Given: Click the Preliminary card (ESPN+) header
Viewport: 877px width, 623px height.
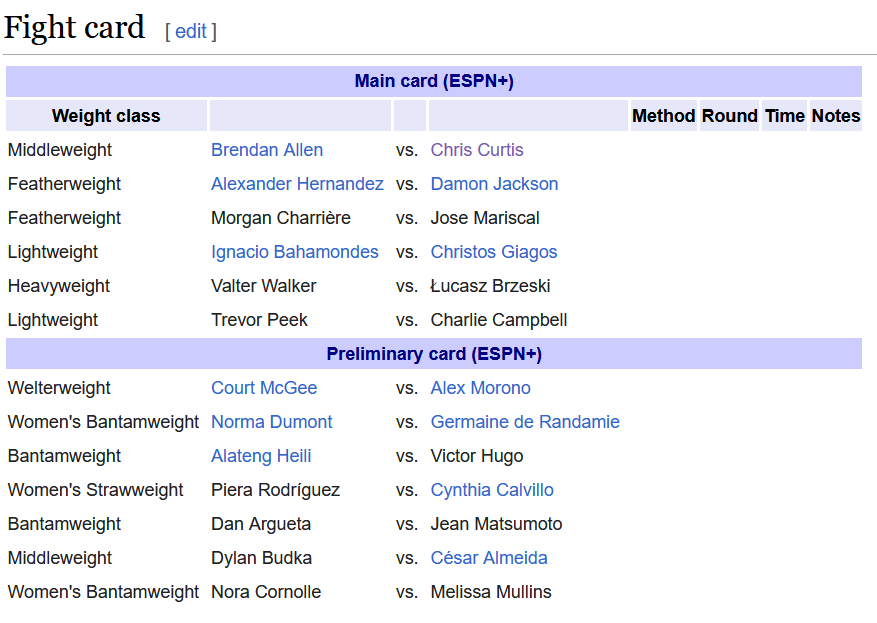Looking at the screenshot, I should [434, 354].
